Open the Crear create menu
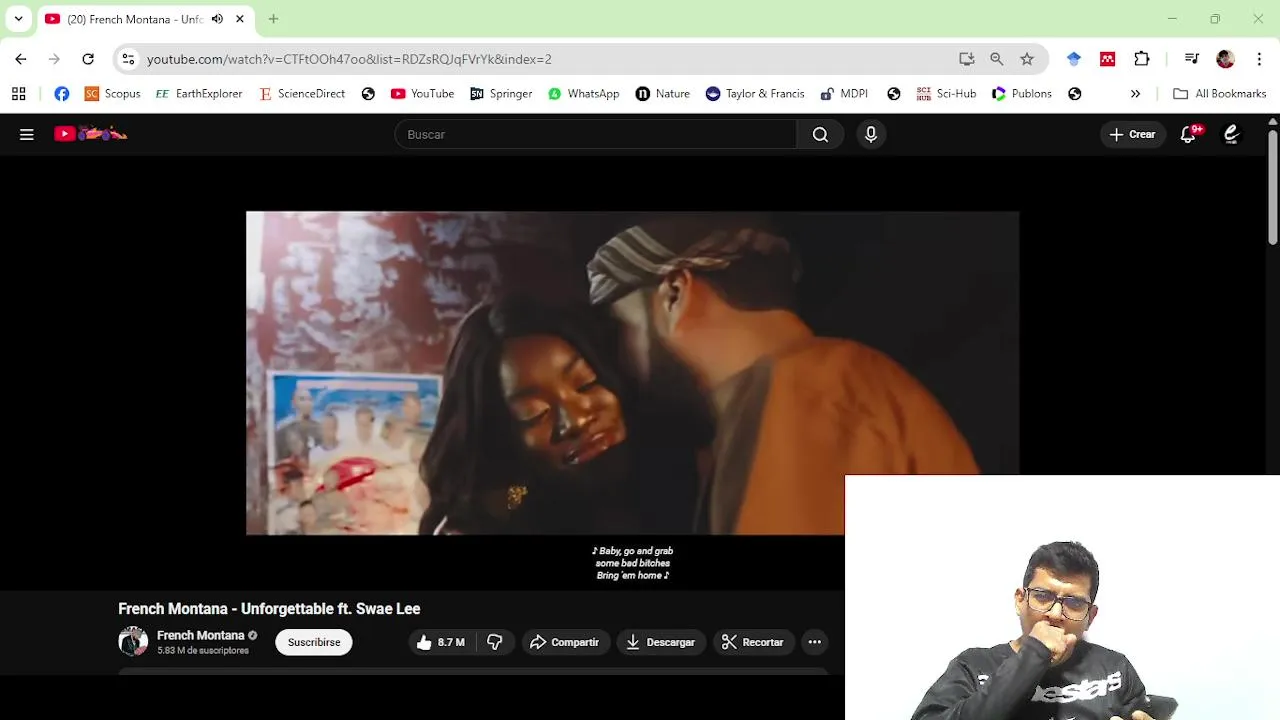This screenshot has height=720, width=1280. point(1132,134)
